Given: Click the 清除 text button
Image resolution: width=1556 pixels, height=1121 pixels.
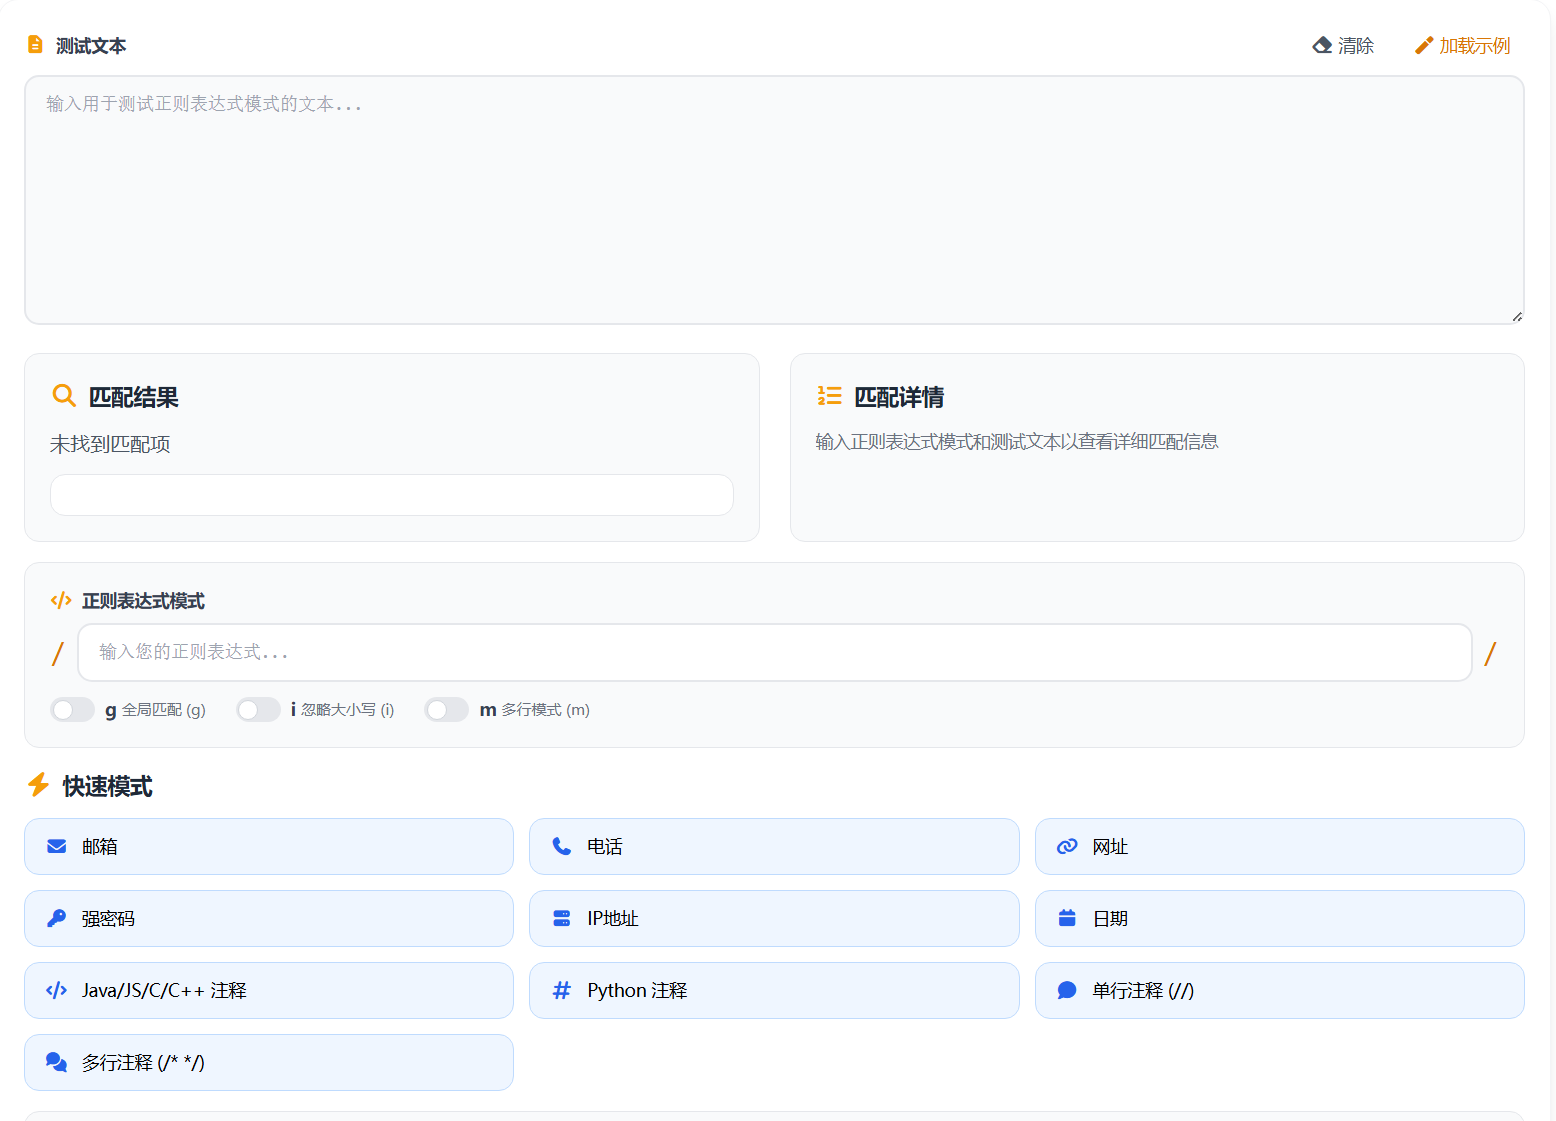Looking at the screenshot, I should click(1355, 46).
